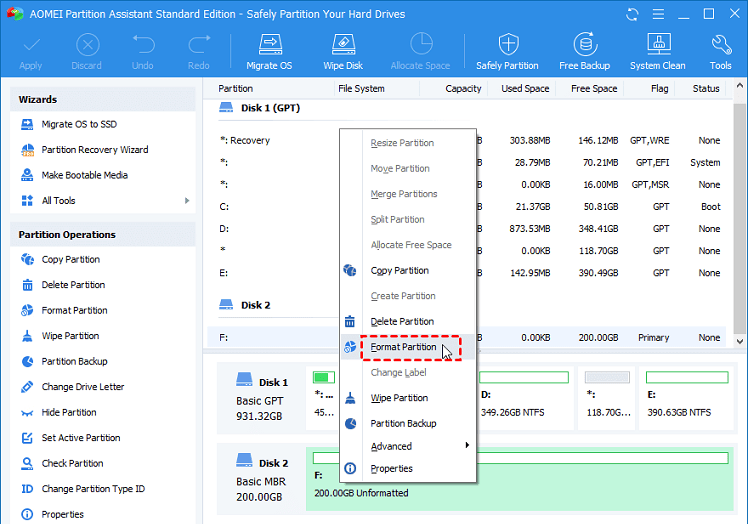Screen dimensions: 748x524
Task: Select the F: 200.00GB Unformatted partition block
Action: pos(519,479)
